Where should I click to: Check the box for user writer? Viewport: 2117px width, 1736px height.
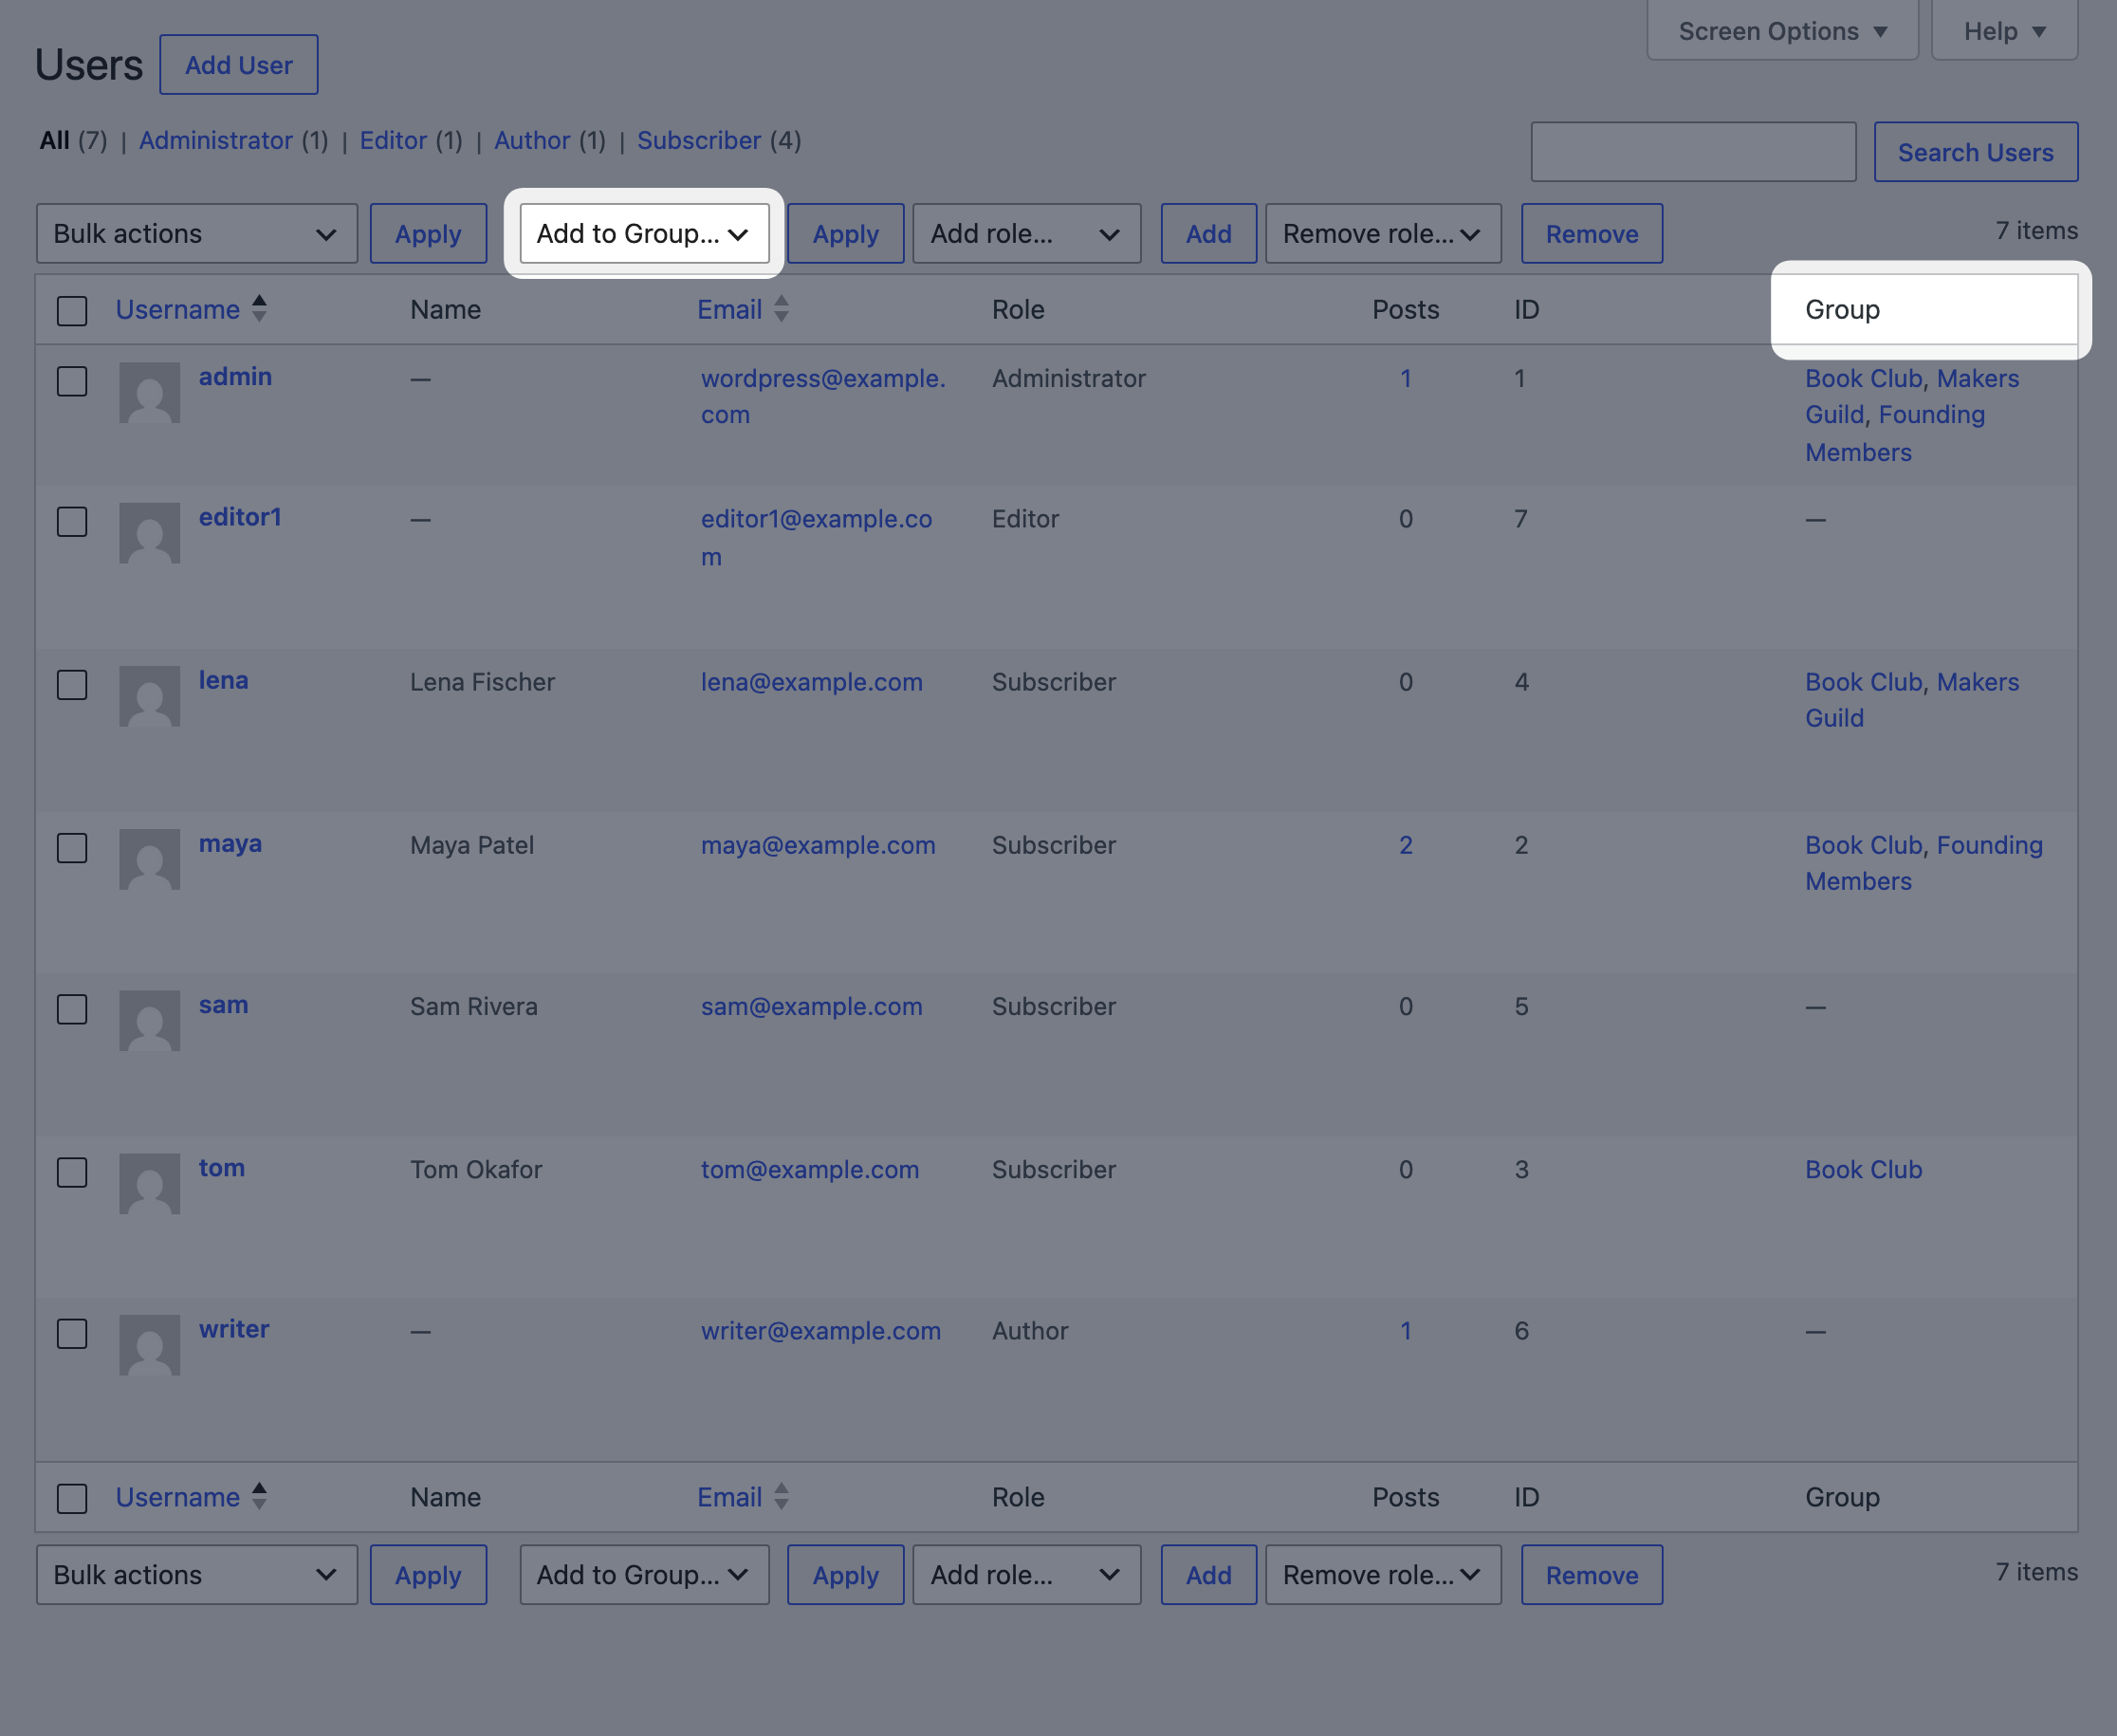click(x=72, y=1333)
